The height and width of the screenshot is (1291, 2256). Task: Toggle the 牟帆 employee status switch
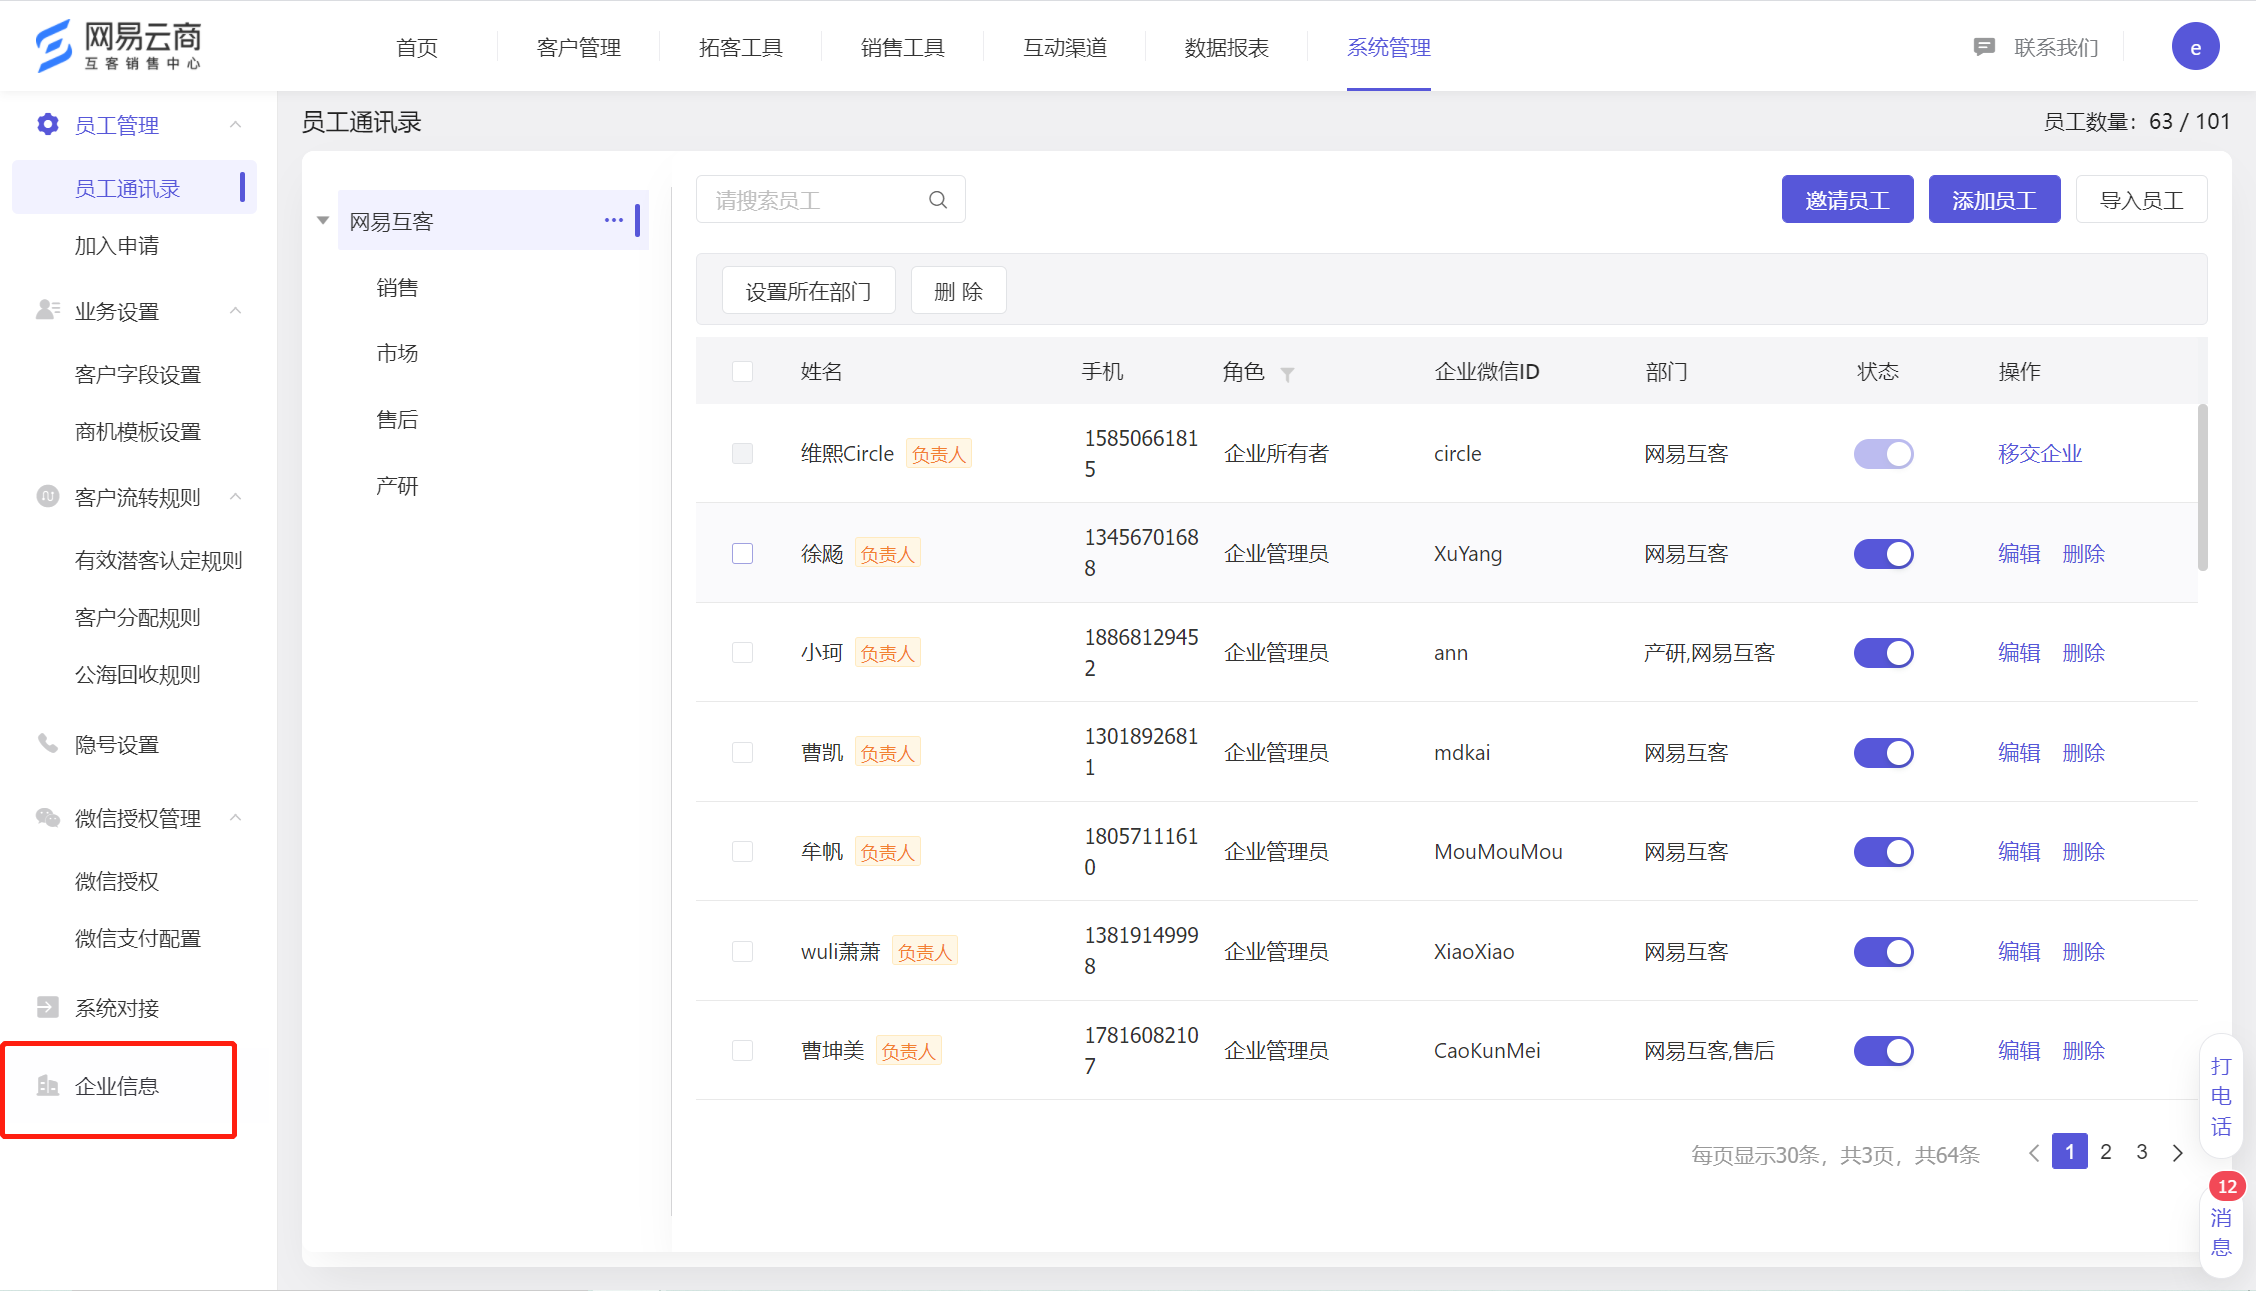click(x=1886, y=849)
